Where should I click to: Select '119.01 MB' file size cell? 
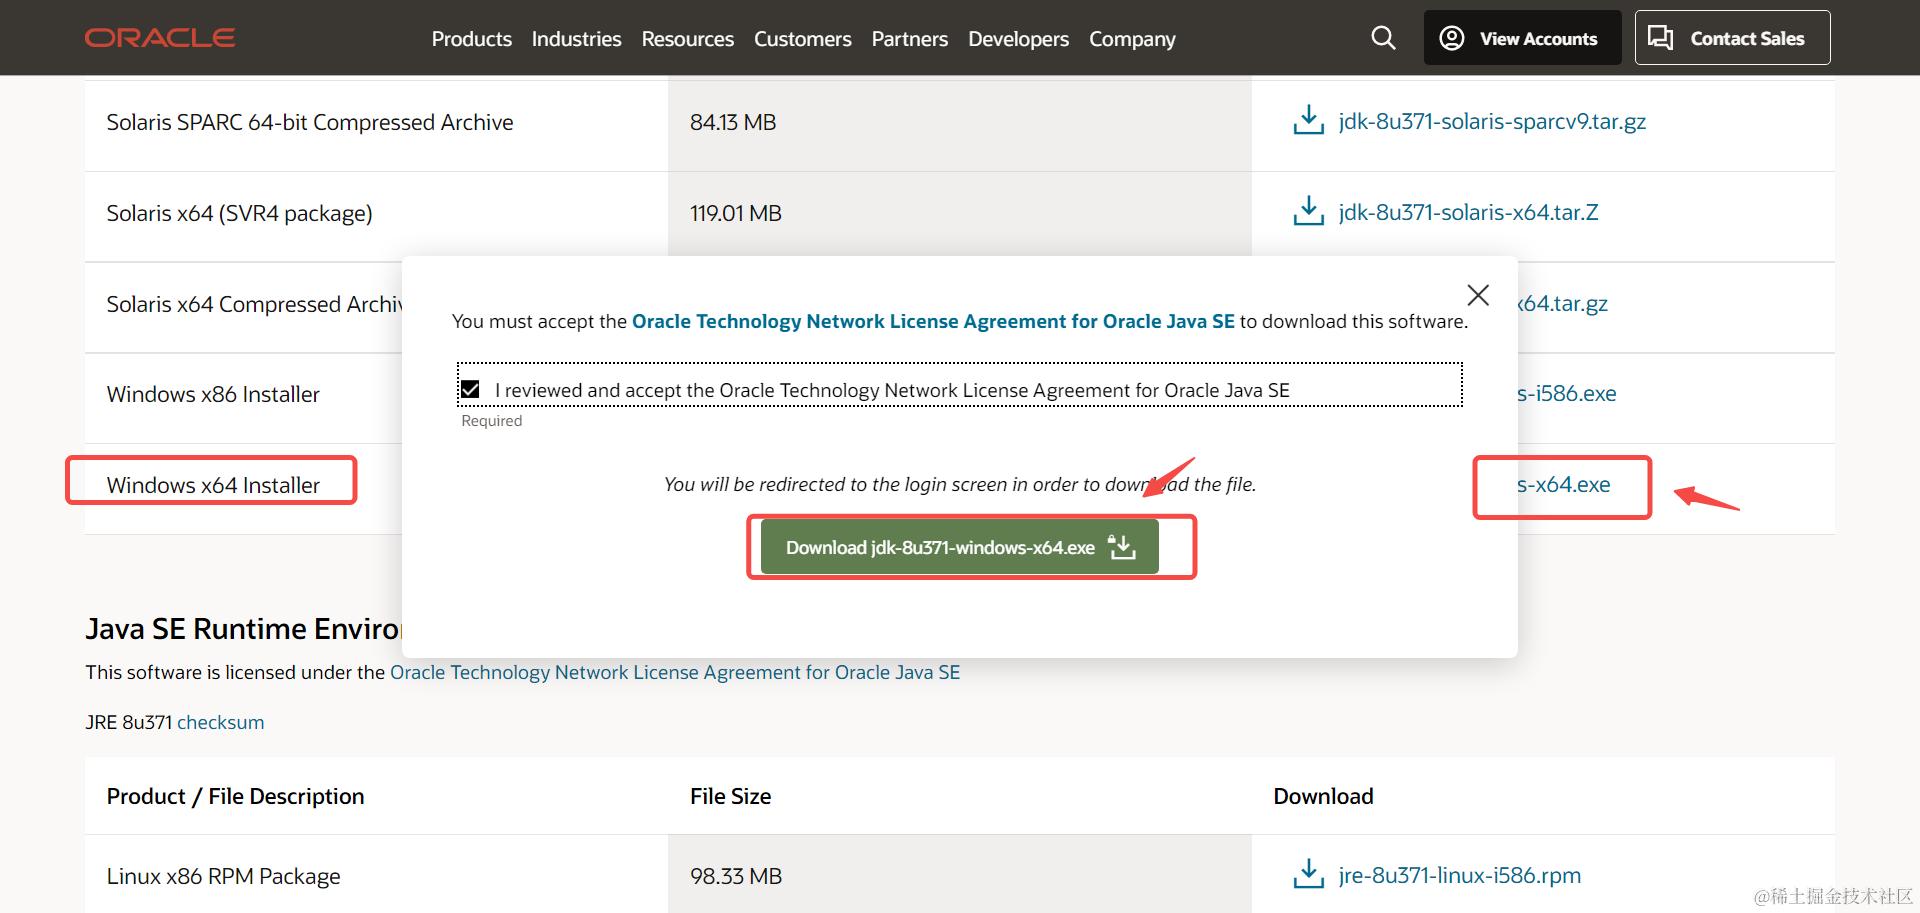736,213
